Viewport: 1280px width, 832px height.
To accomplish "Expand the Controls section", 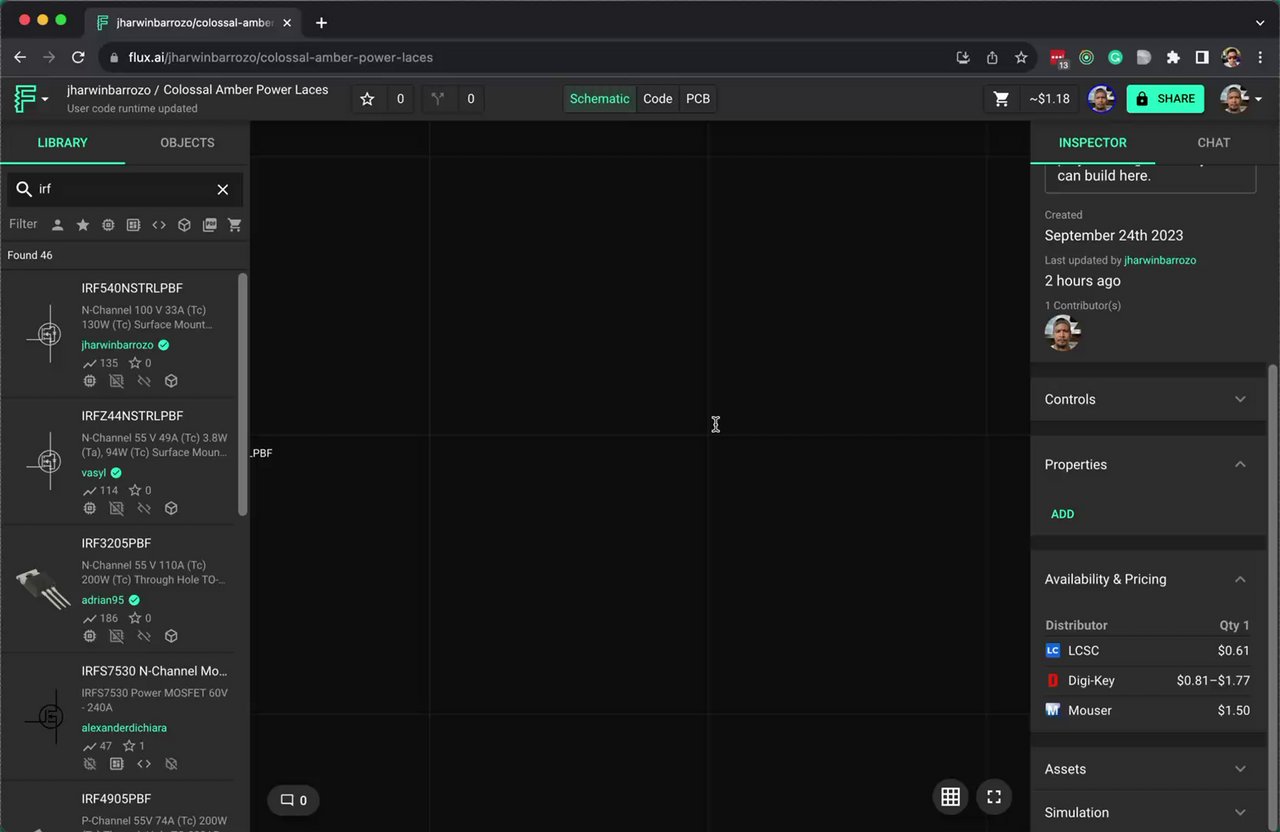I will [x=1148, y=399].
